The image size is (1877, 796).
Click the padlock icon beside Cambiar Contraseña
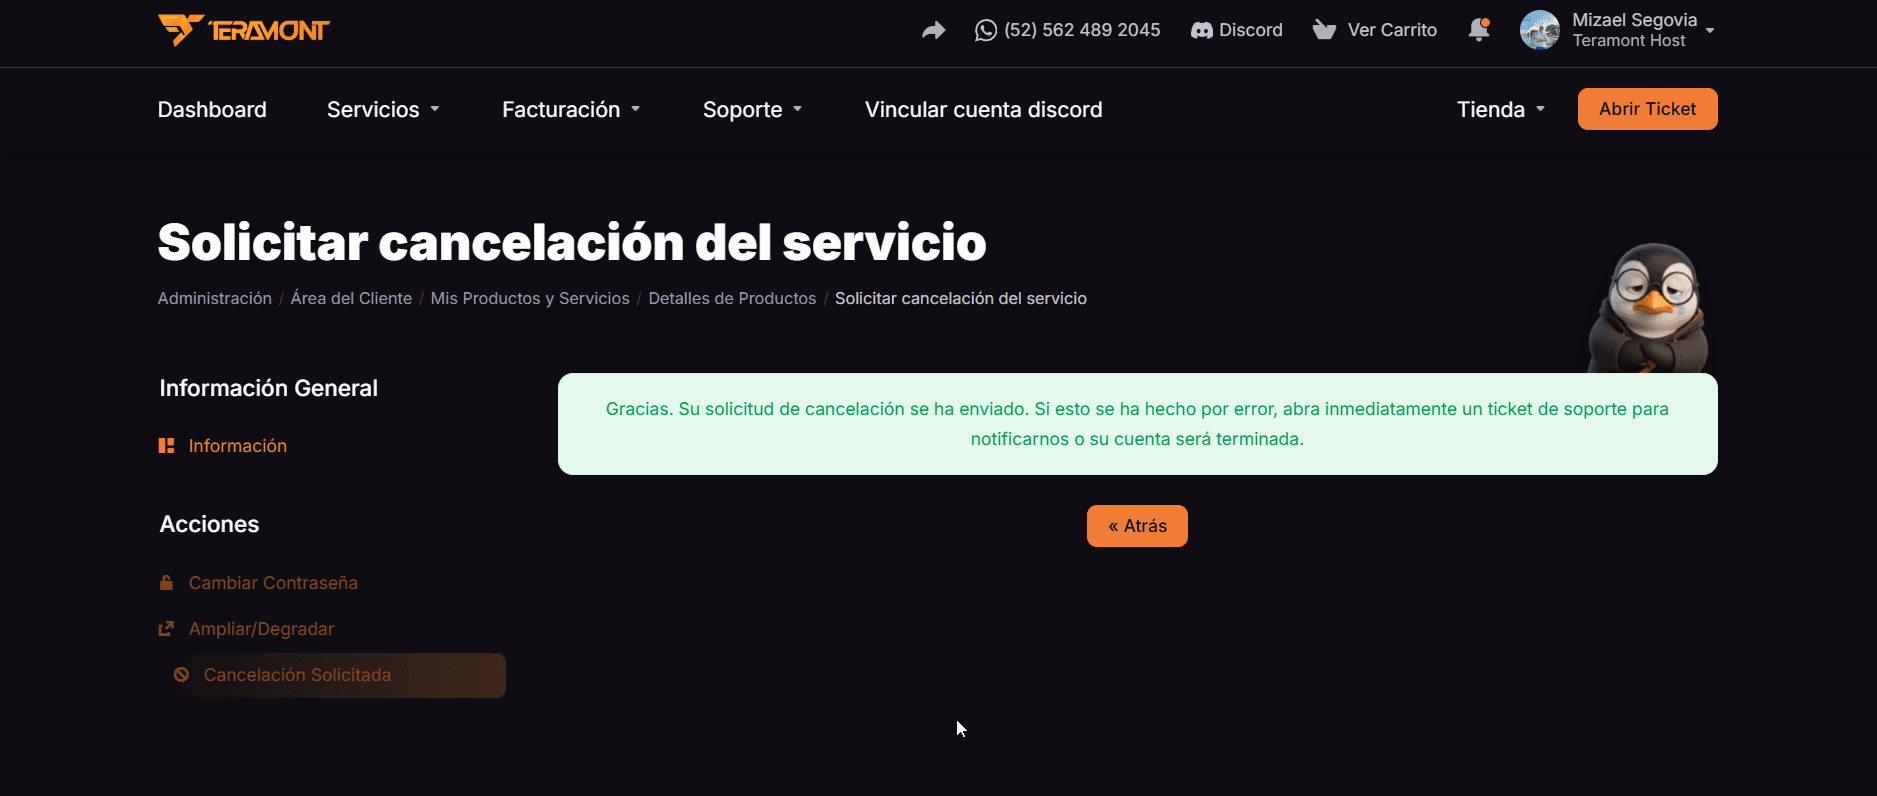point(166,583)
